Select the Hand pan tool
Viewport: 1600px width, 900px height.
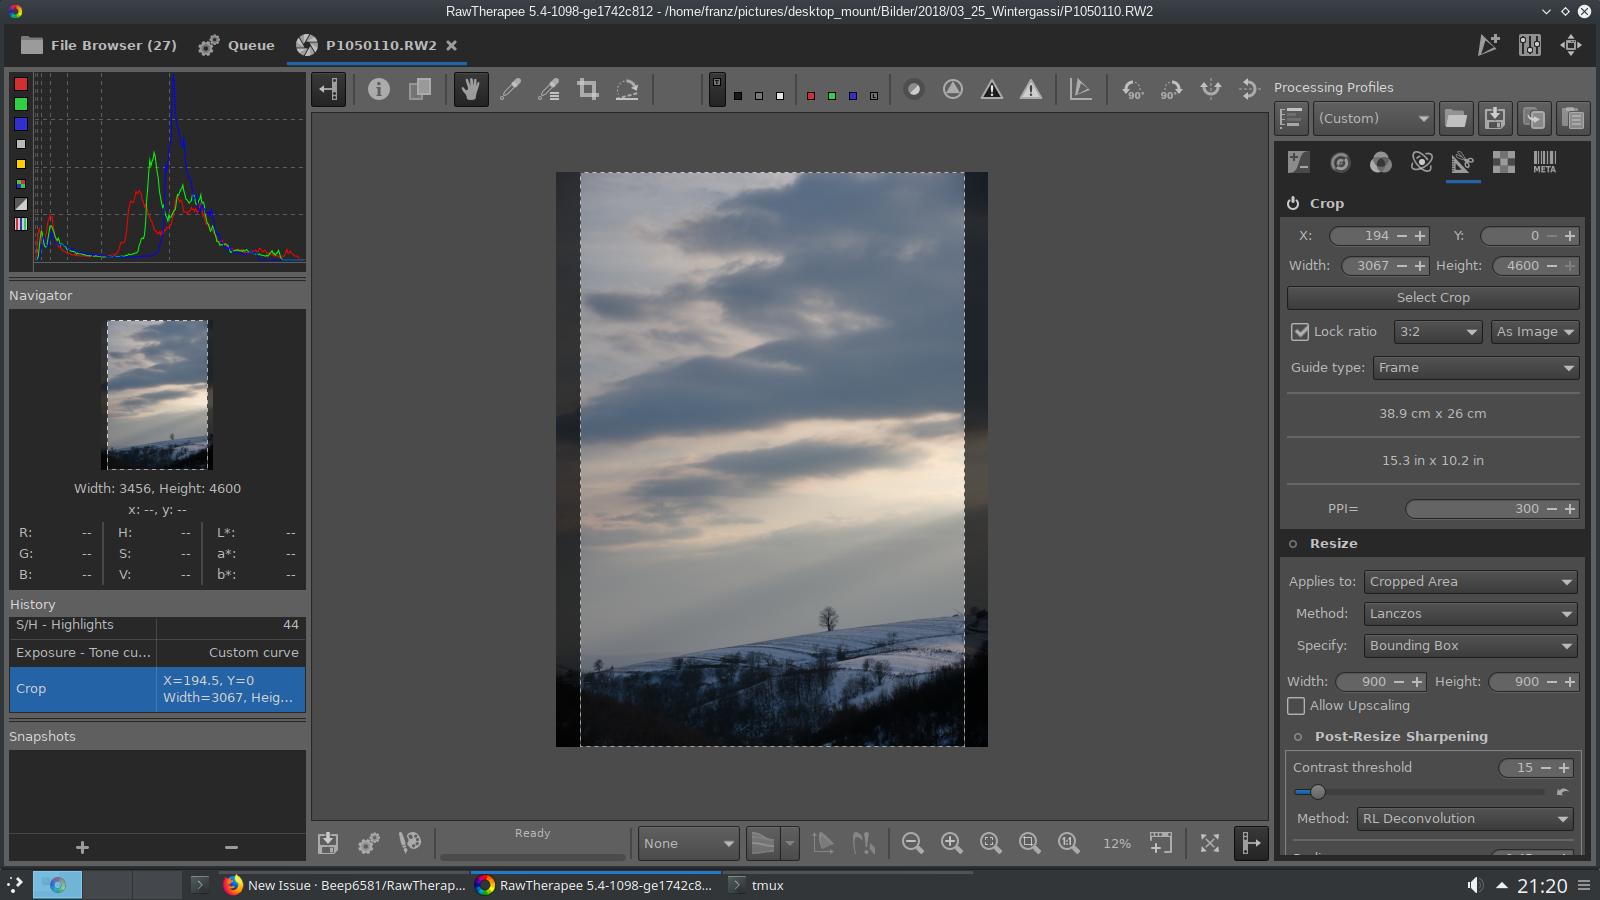[x=470, y=89]
